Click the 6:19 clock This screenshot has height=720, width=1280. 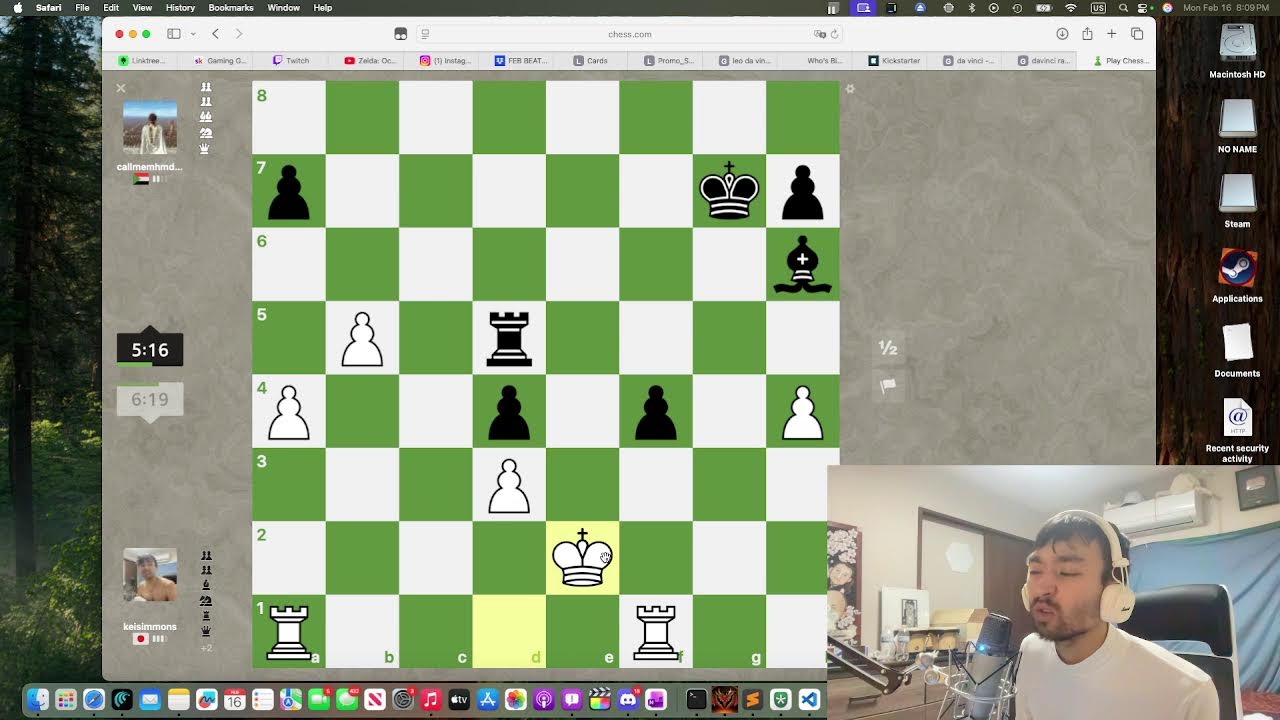click(150, 400)
